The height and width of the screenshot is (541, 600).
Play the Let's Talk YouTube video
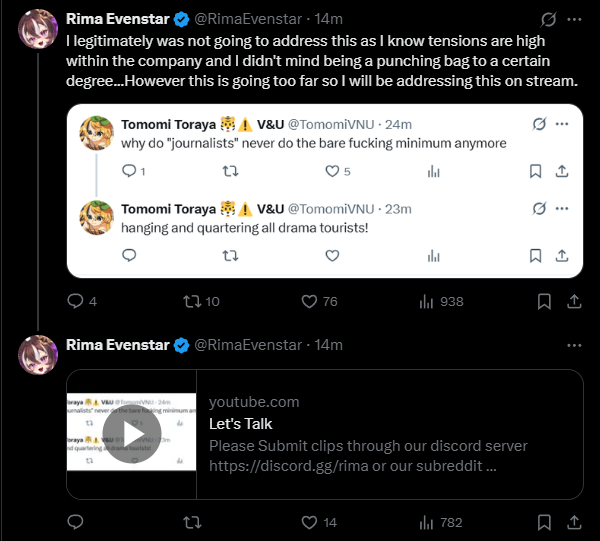click(x=131, y=433)
